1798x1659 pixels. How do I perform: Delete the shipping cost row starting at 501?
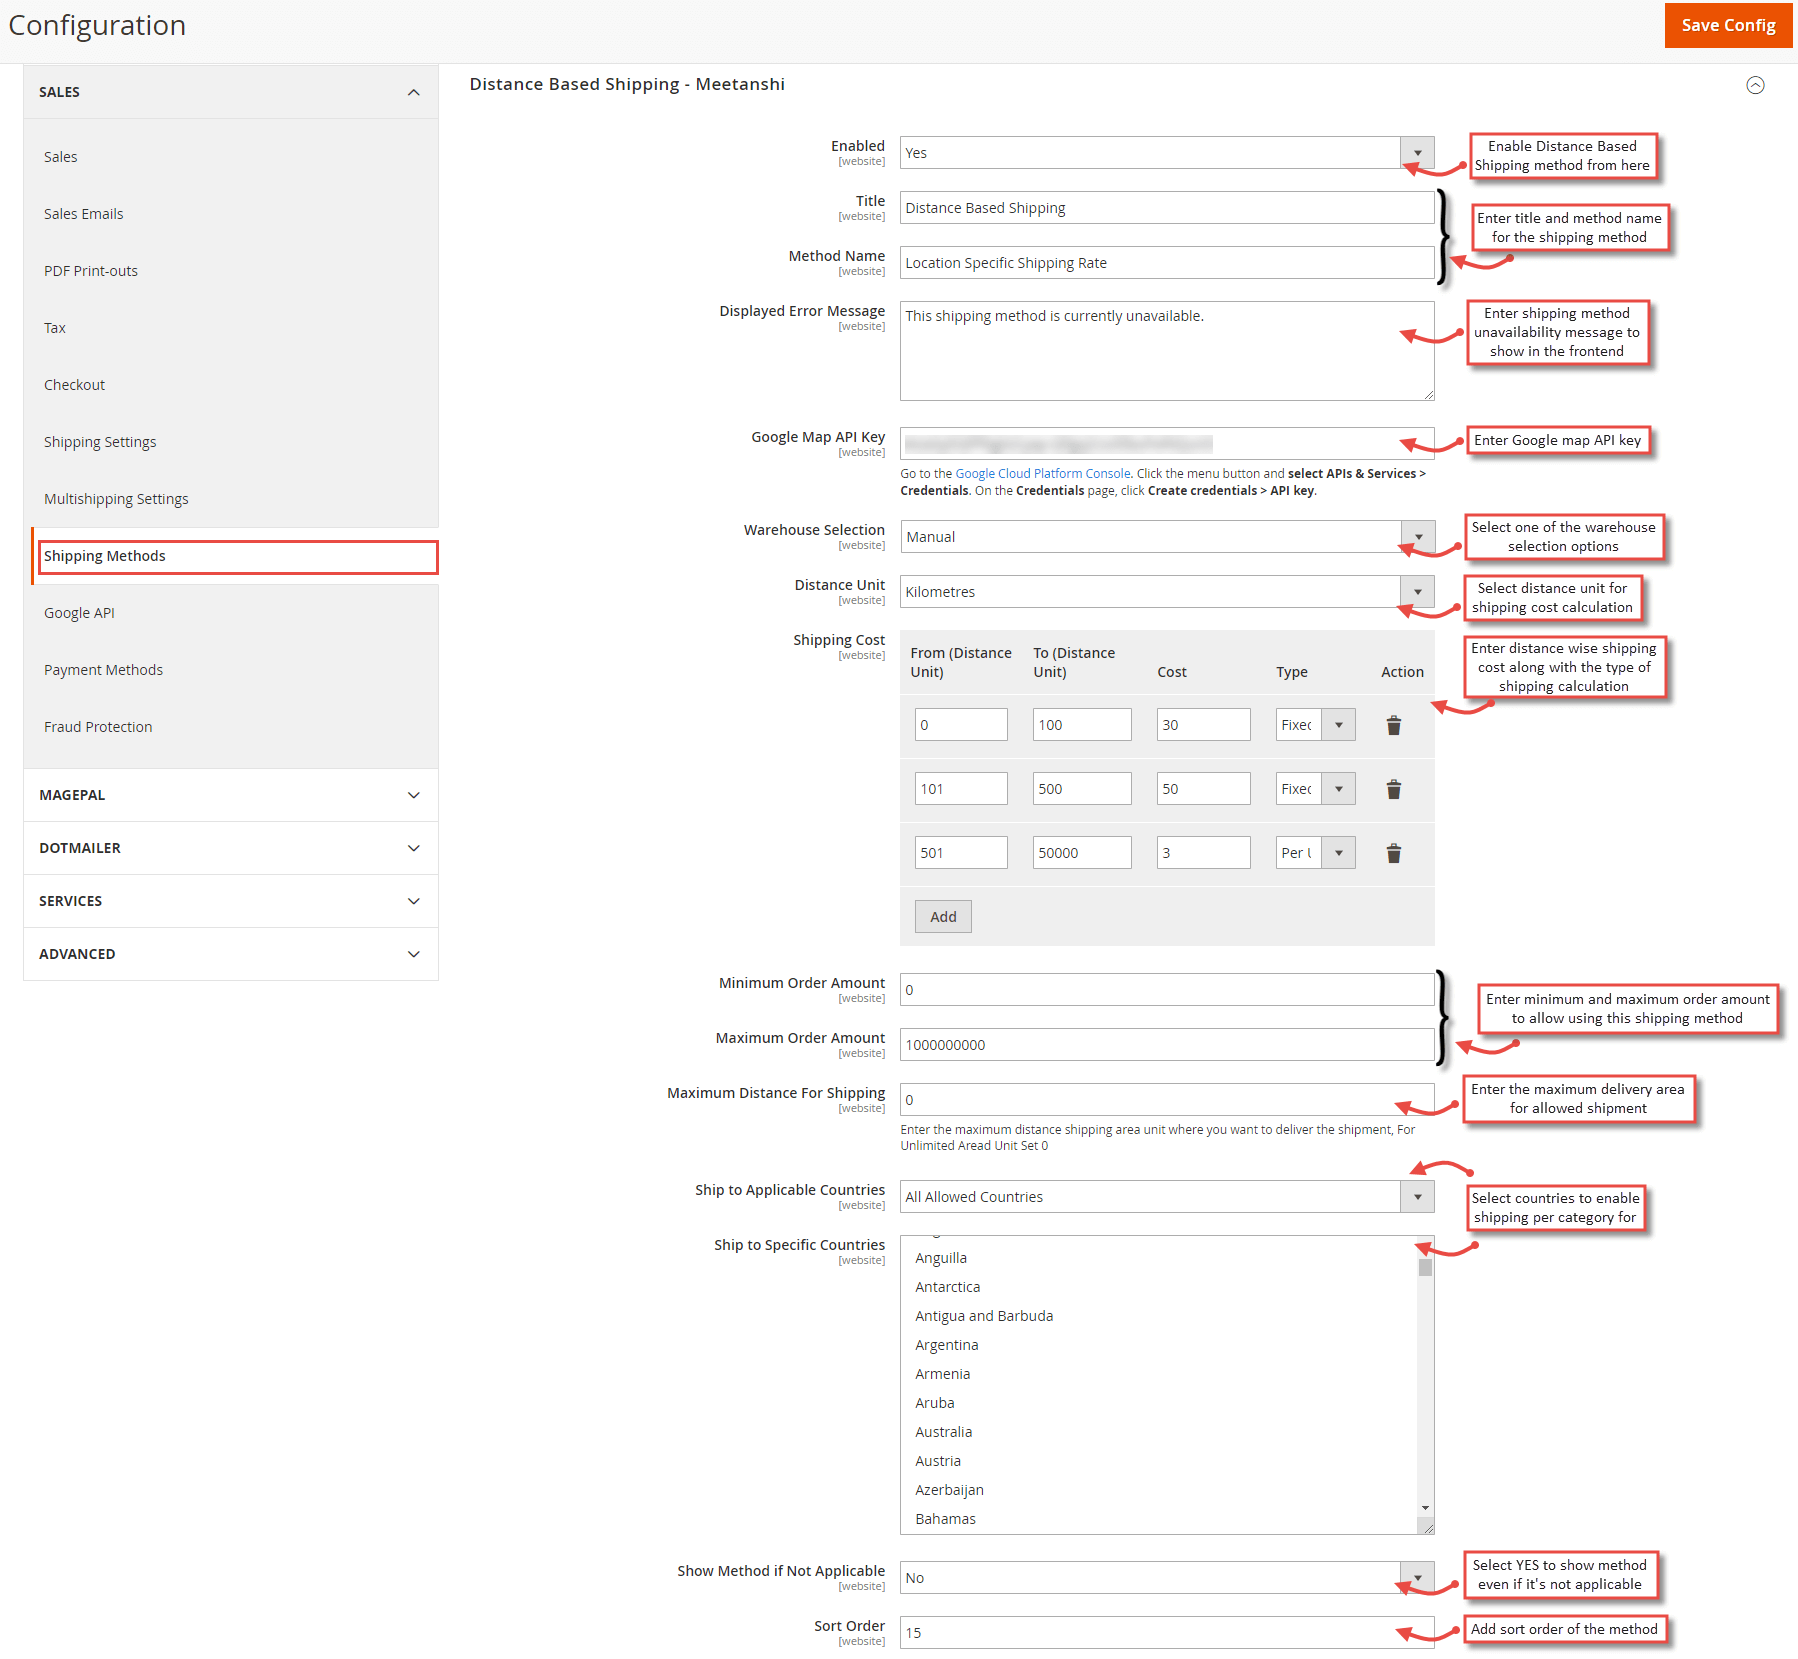click(x=1393, y=853)
